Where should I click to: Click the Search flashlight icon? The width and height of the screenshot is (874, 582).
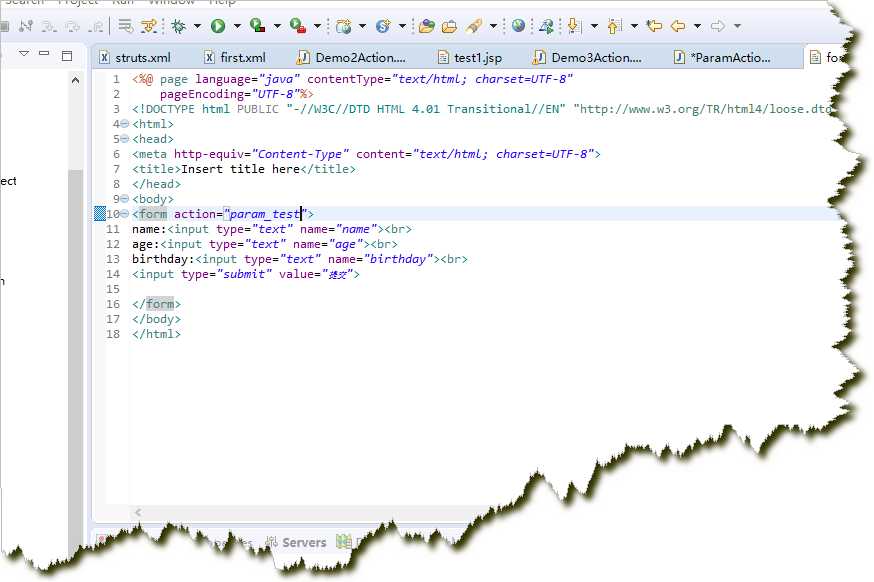474,26
